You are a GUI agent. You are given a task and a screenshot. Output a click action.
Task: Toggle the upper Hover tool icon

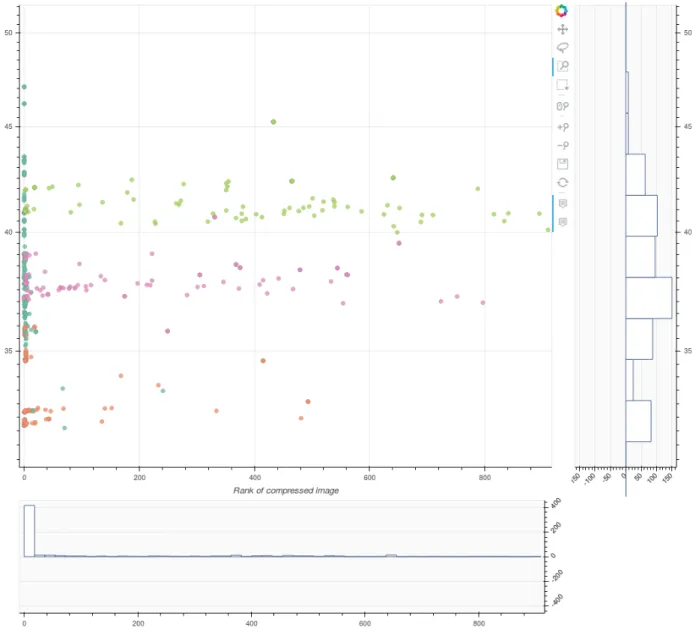562,203
